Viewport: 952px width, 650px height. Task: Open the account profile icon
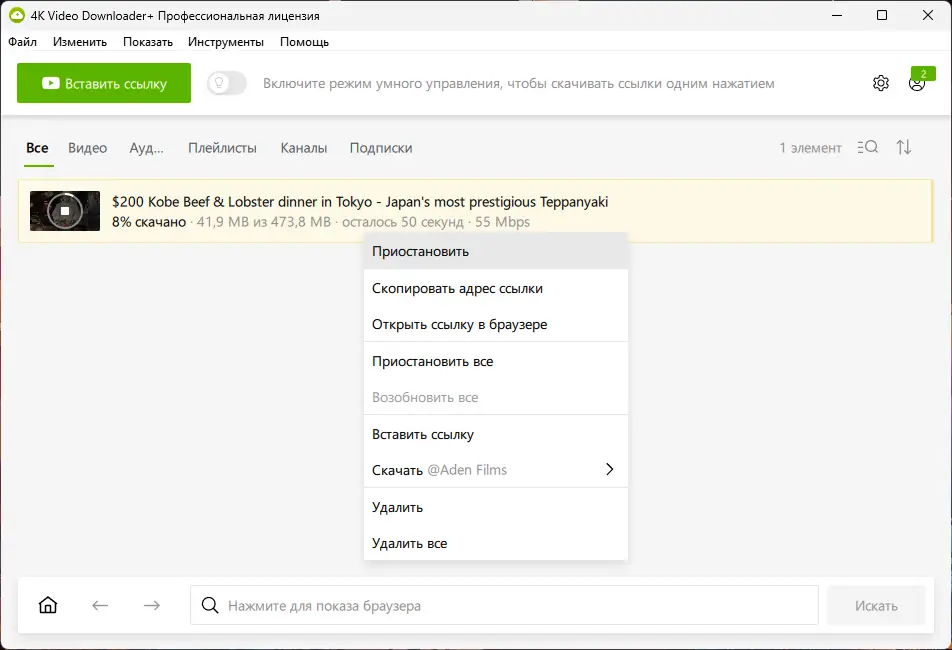[x=916, y=83]
